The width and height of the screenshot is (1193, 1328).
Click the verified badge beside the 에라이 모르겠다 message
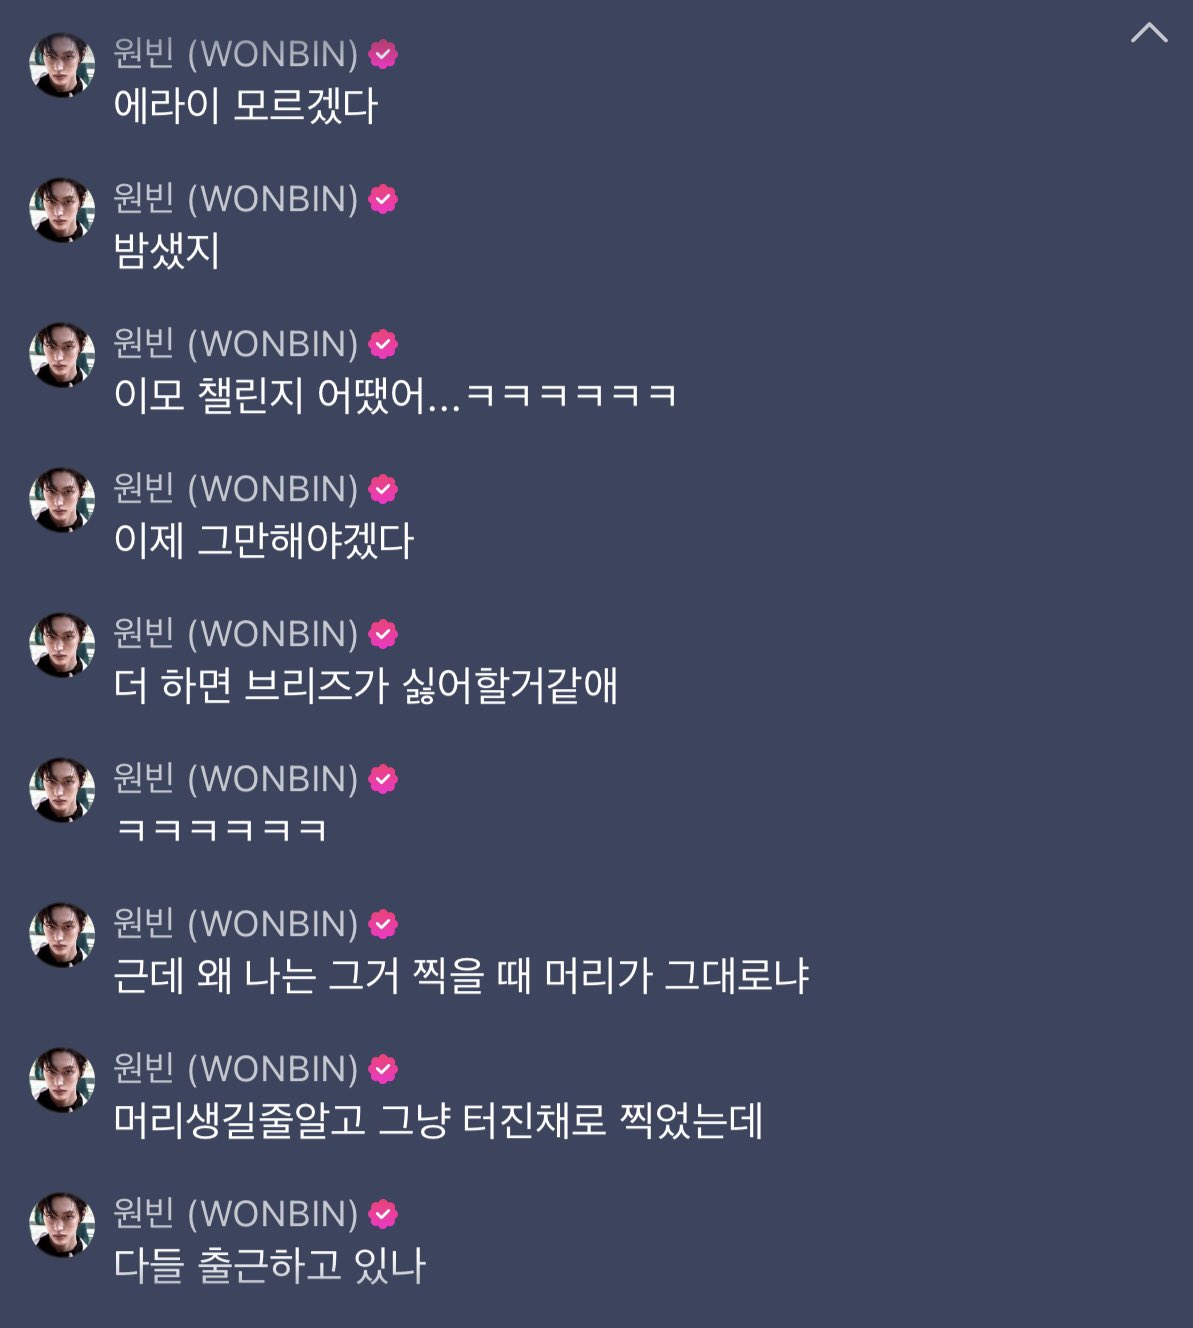click(x=383, y=54)
